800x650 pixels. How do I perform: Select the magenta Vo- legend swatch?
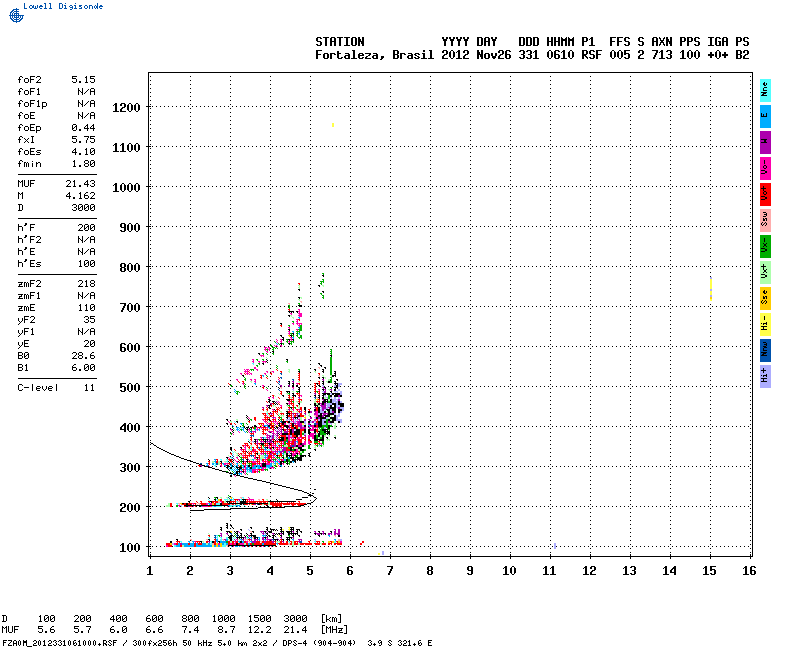point(765,168)
